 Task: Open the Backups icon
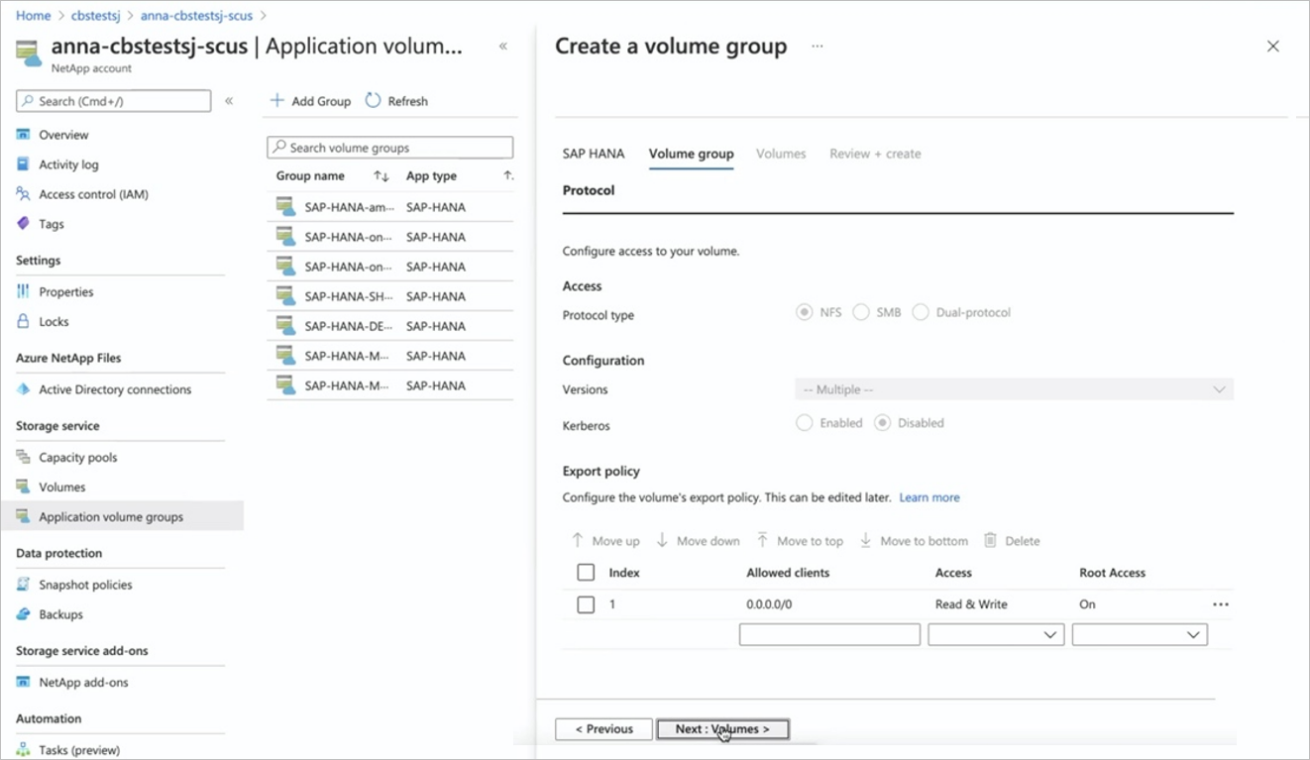24,615
